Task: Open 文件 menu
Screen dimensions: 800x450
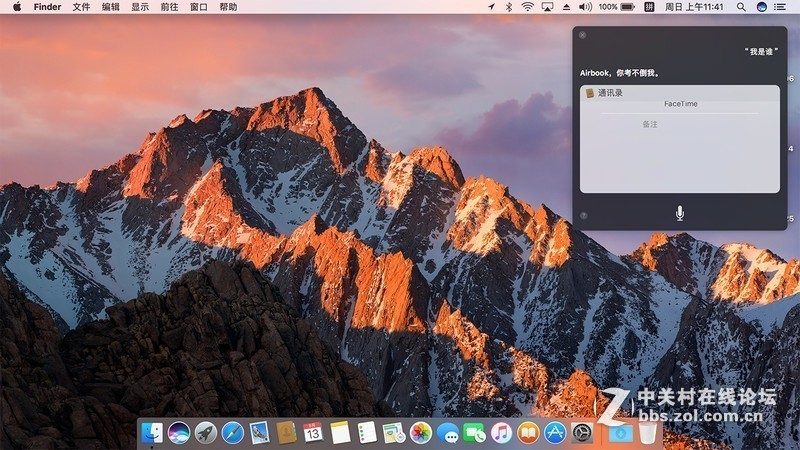Action: [x=81, y=7]
